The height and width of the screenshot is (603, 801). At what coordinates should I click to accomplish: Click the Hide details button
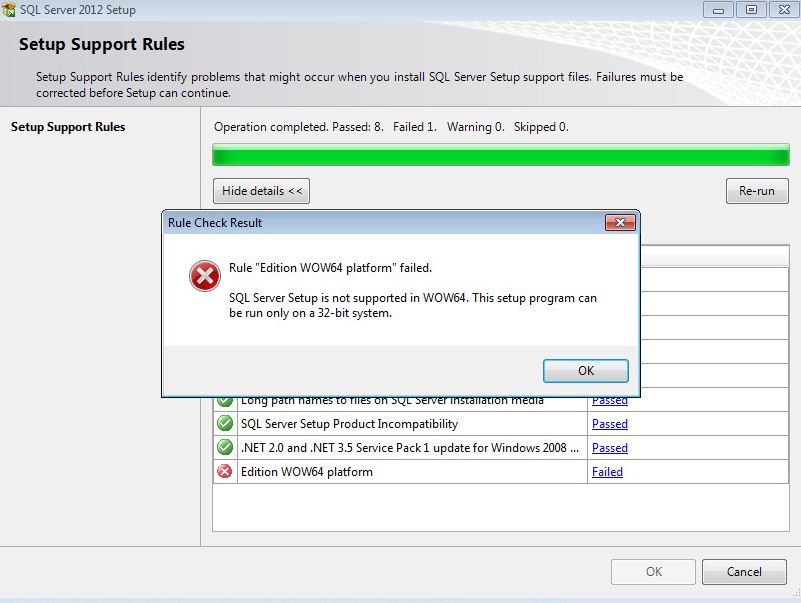(262, 191)
